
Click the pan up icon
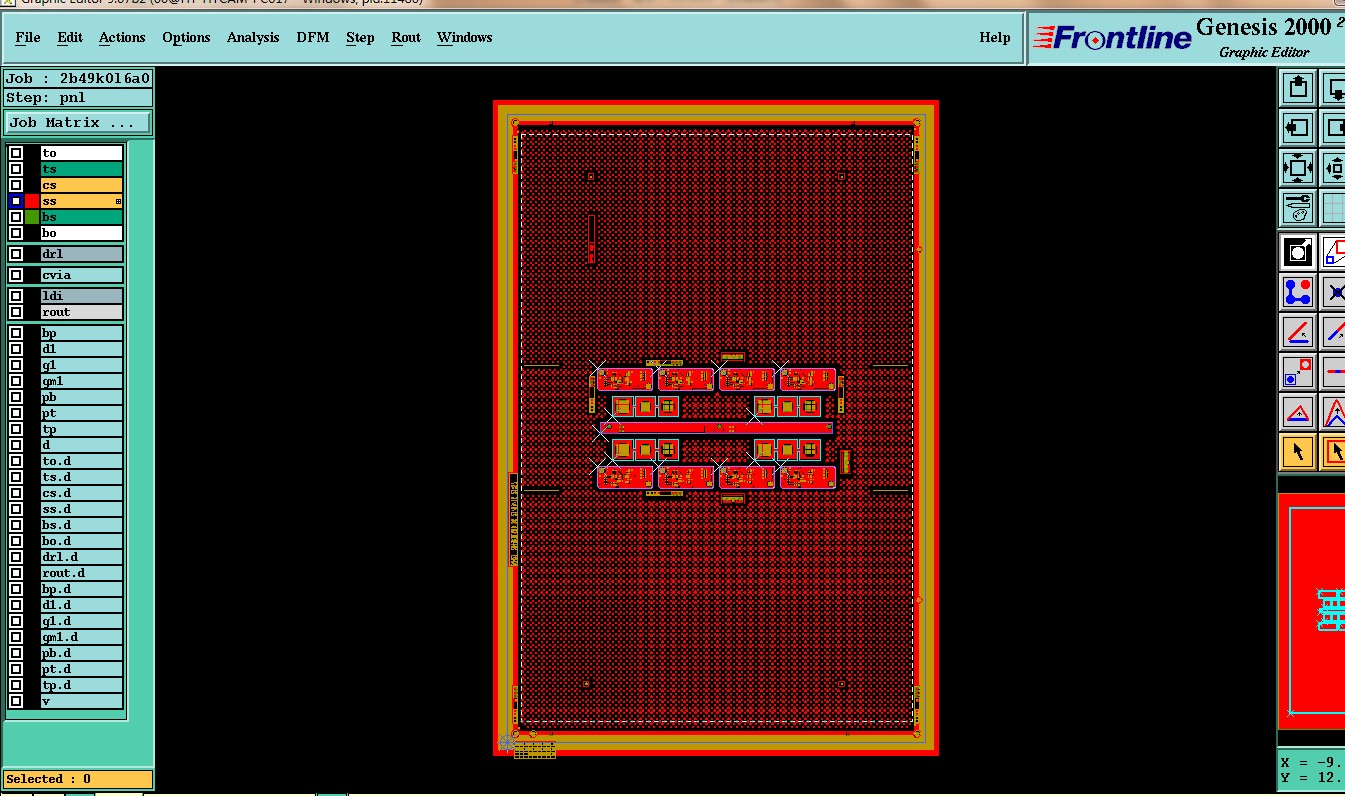tap(1298, 88)
